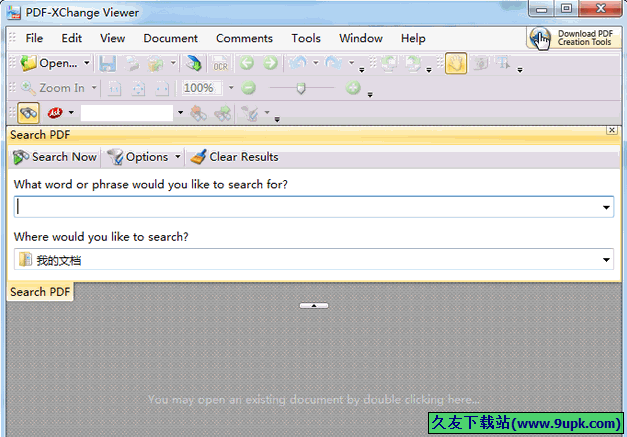Open search toolbar overflow options arrow
The width and height of the screenshot is (627, 437).
pos(277,119)
